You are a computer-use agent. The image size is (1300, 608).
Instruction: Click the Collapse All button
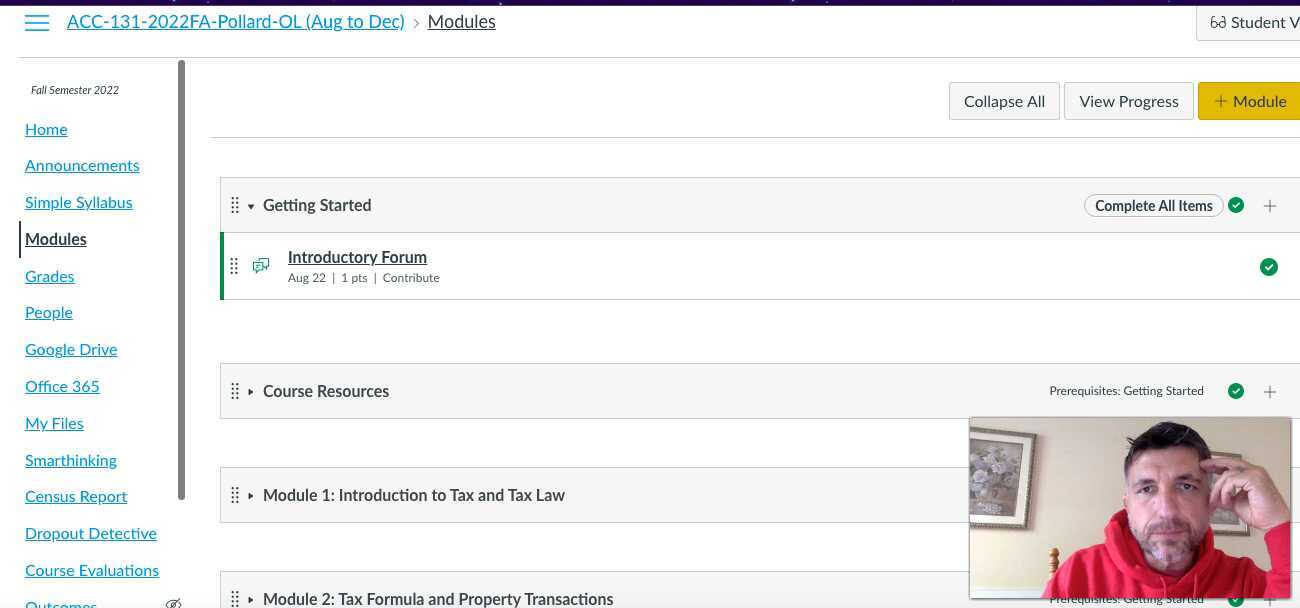(1004, 101)
